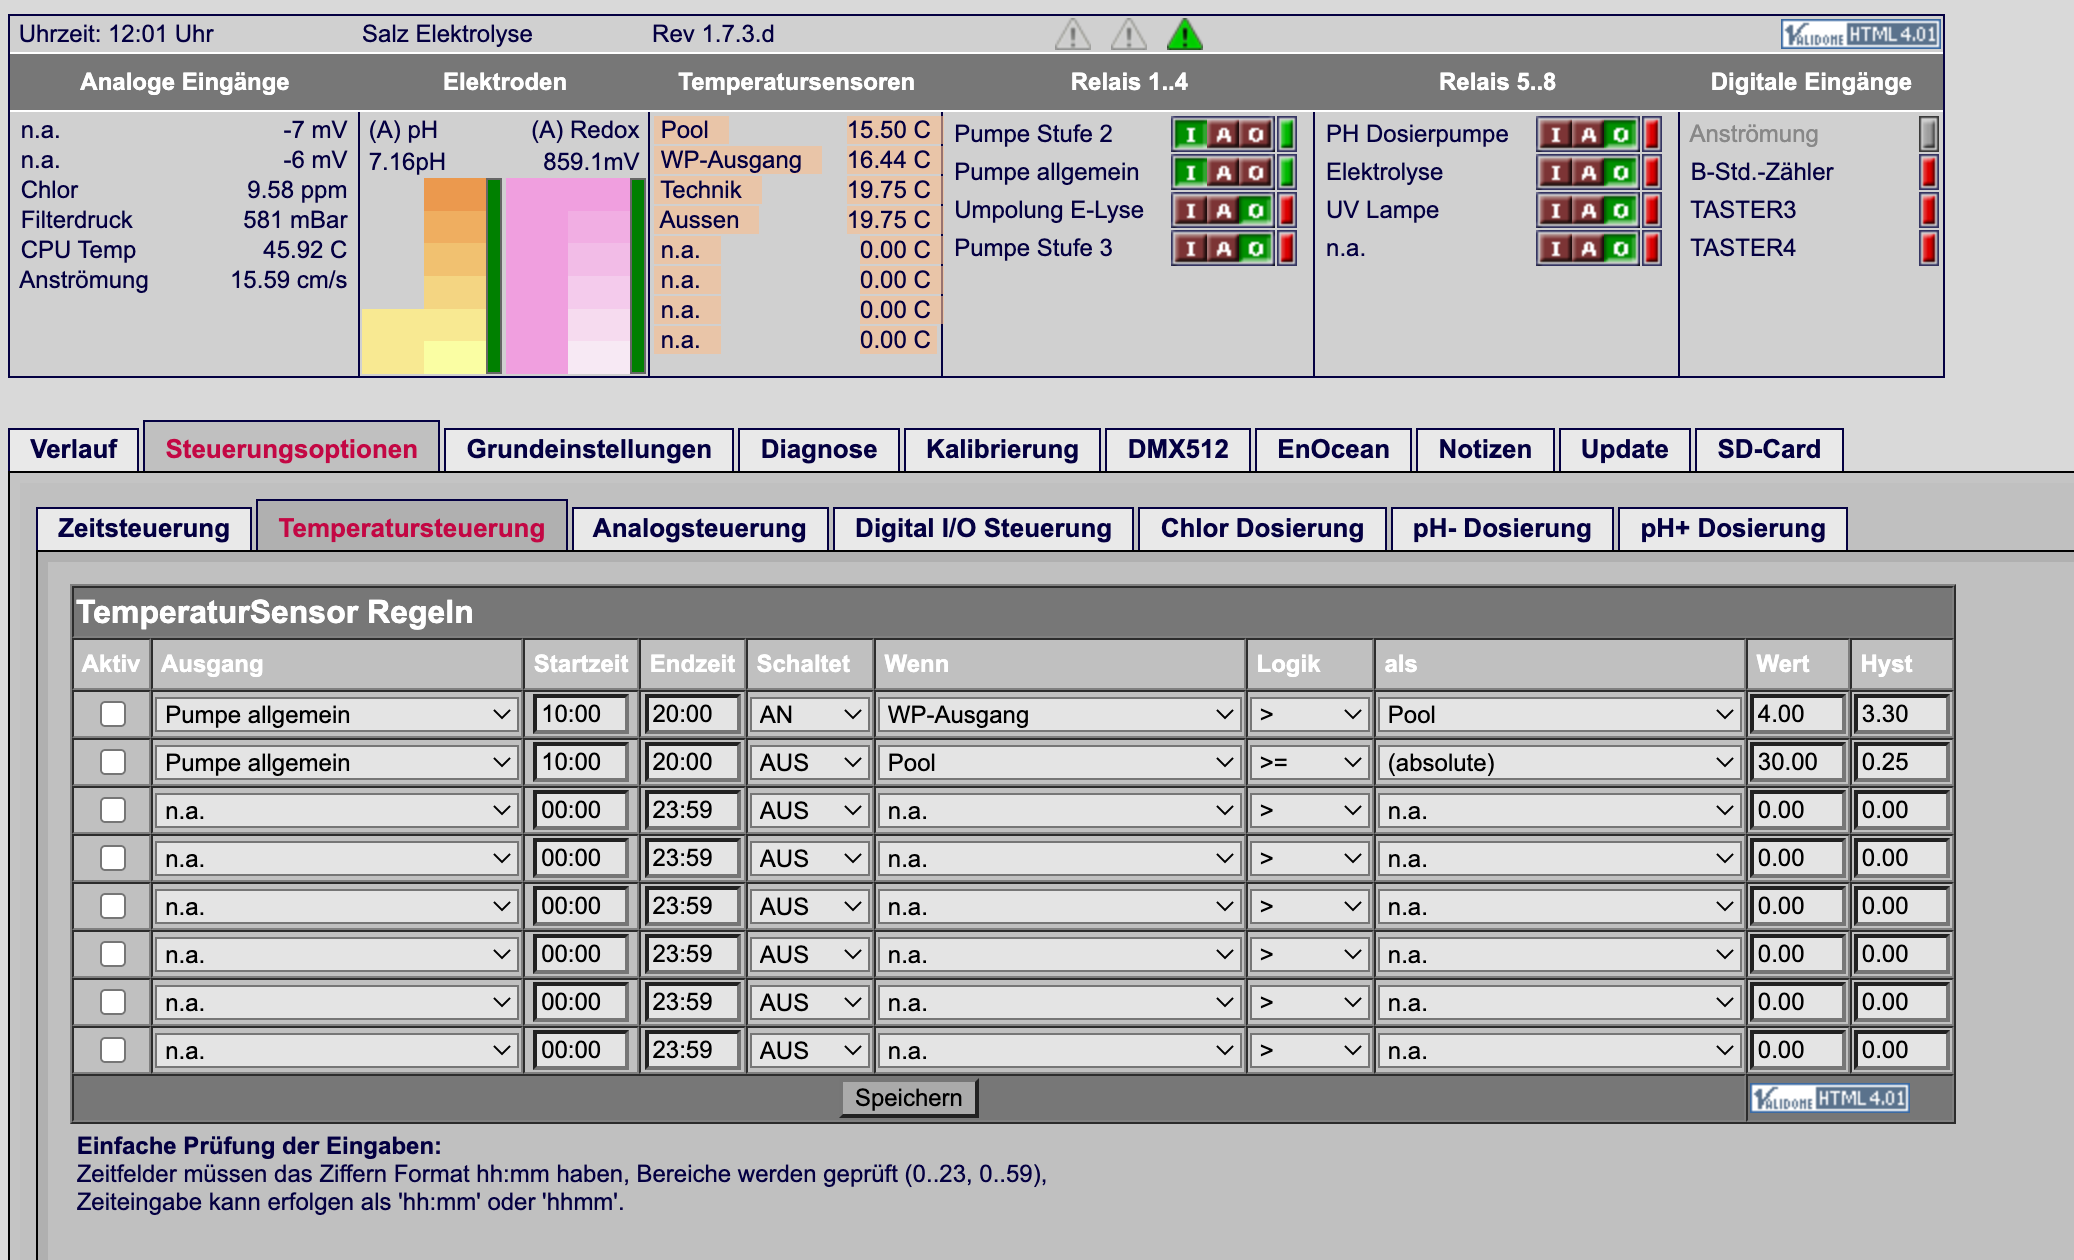The image size is (2074, 1260).
Task: Set UV Lampe relay to A (auto)
Action: (1588, 210)
